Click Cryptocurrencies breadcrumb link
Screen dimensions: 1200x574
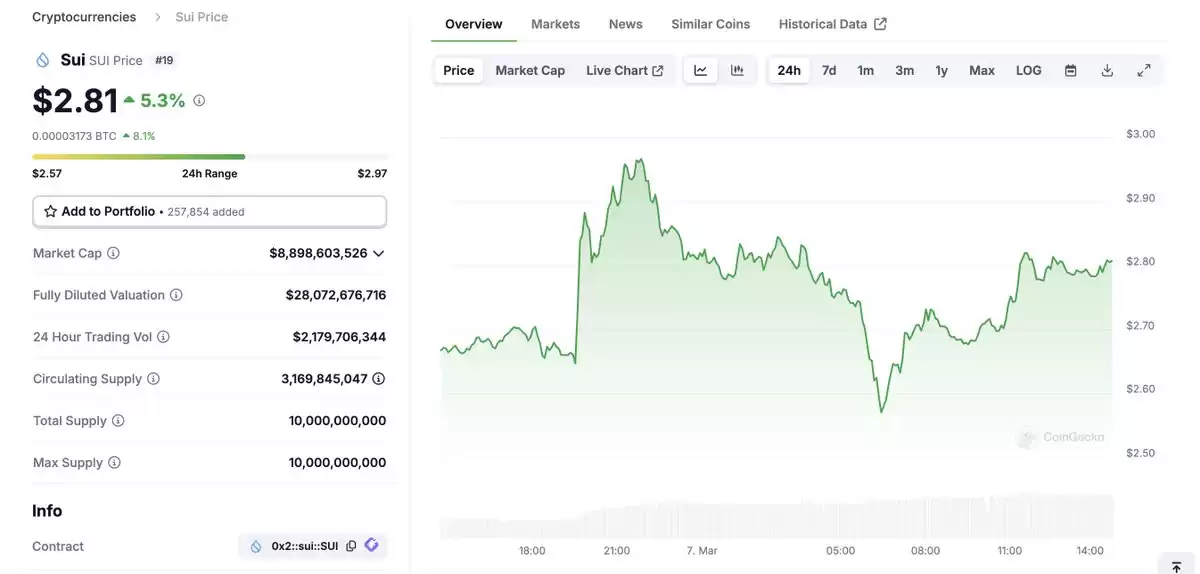click(84, 17)
